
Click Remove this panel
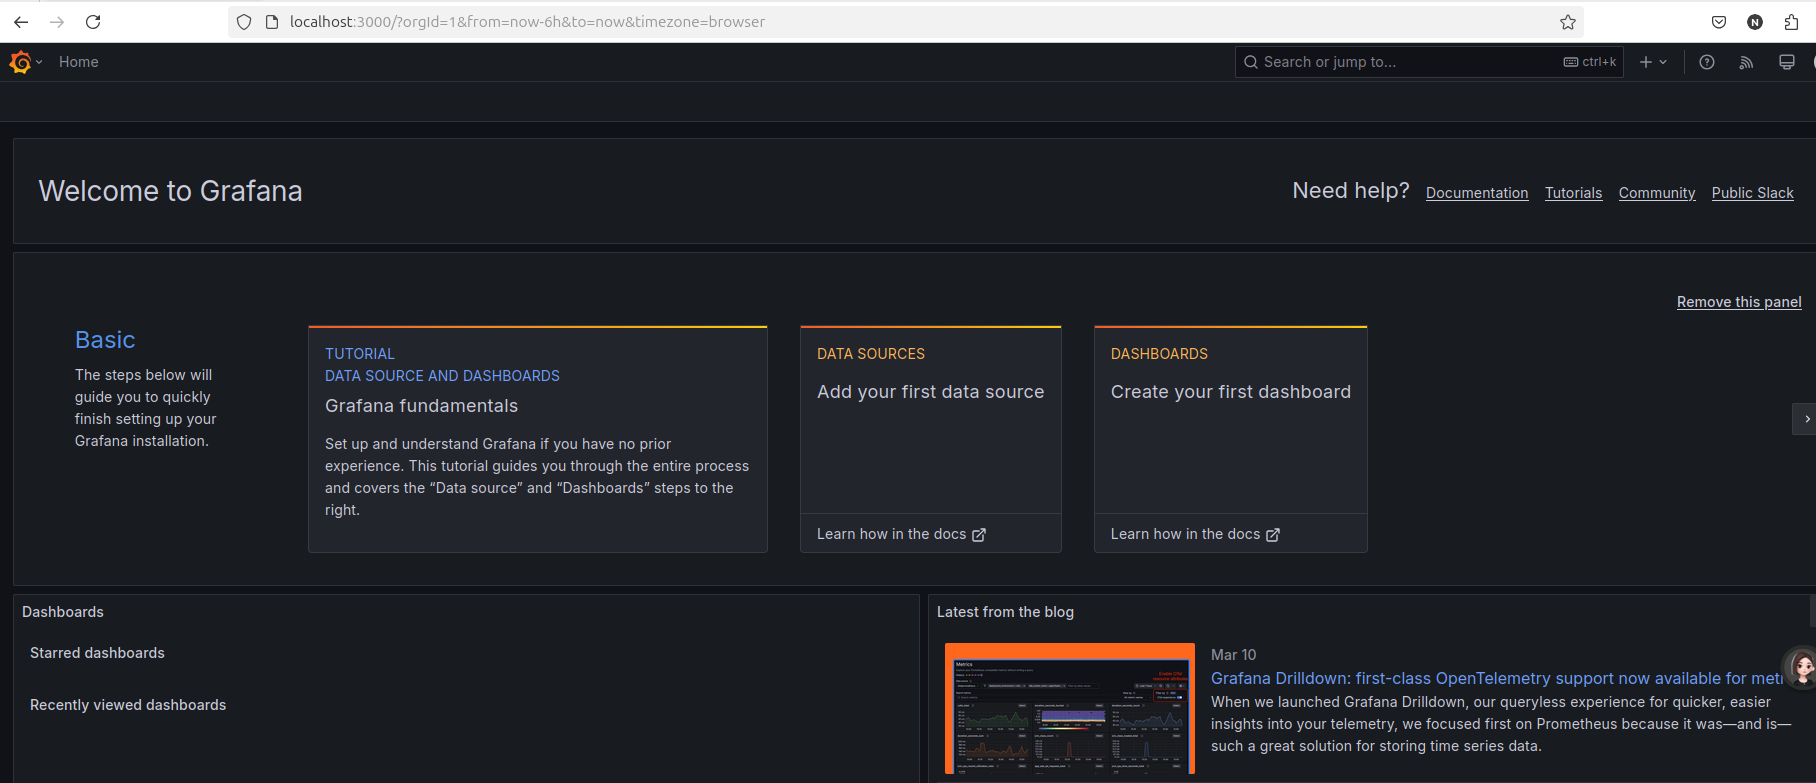point(1739,302)
